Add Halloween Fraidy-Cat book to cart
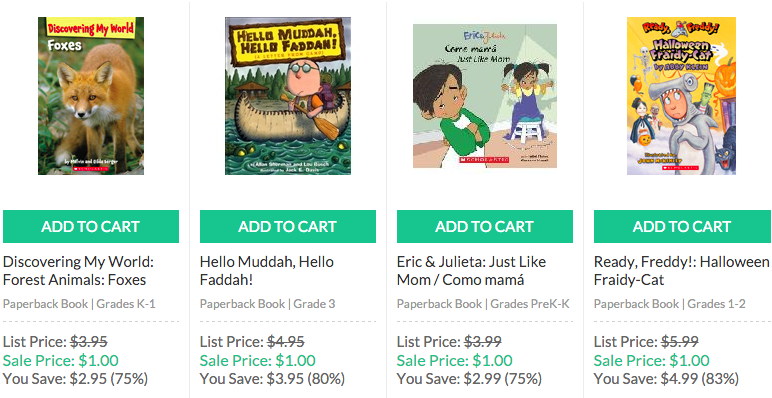Screen dimensions: 772x398 682,227
